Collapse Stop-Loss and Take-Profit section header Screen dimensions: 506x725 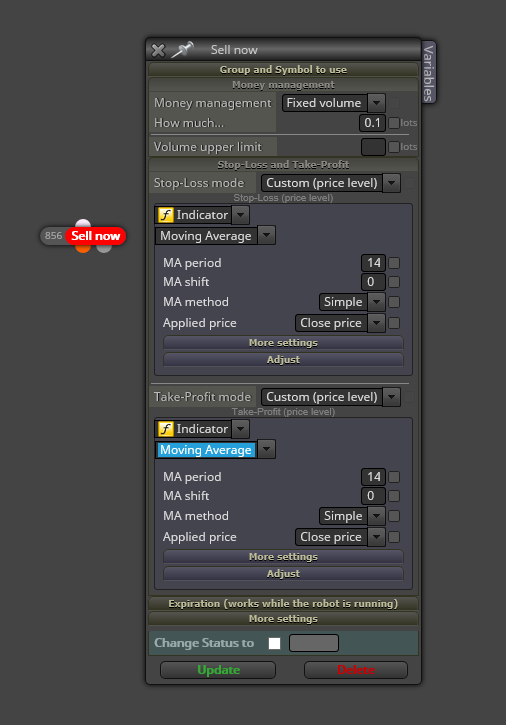tap(283, 165)
